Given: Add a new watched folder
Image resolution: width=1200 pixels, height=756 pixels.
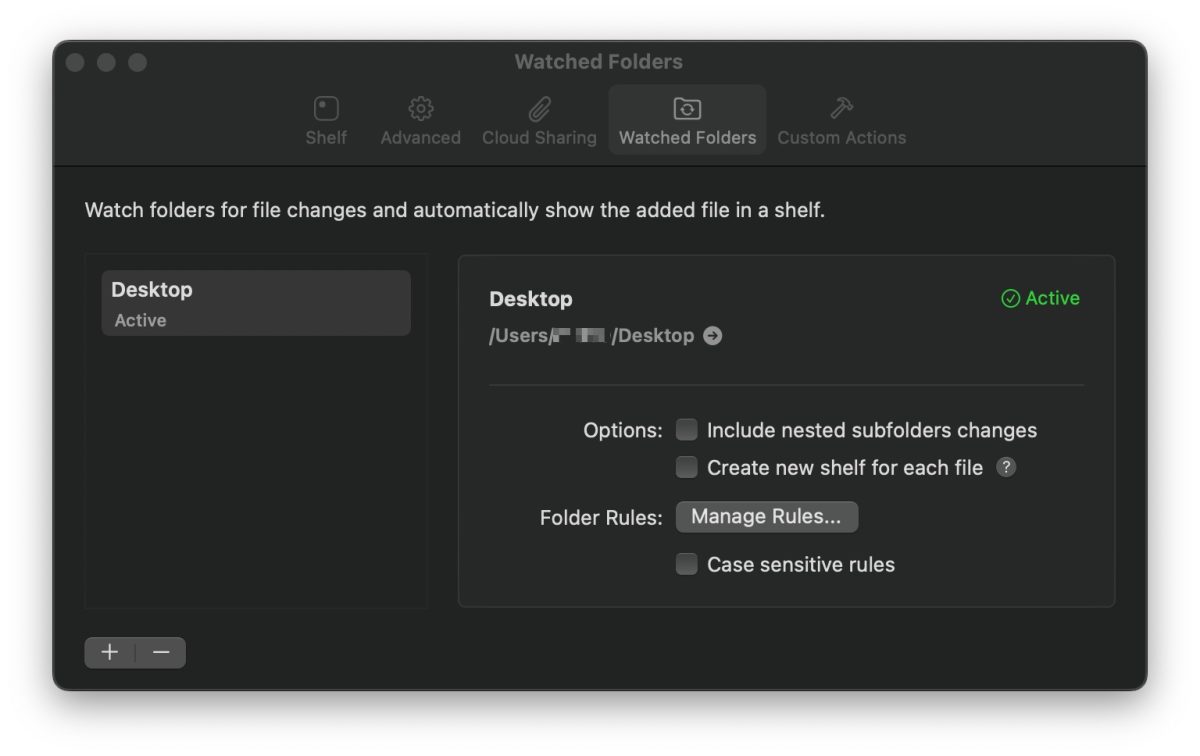Looking at the screenshot, I should click(110, 652).
